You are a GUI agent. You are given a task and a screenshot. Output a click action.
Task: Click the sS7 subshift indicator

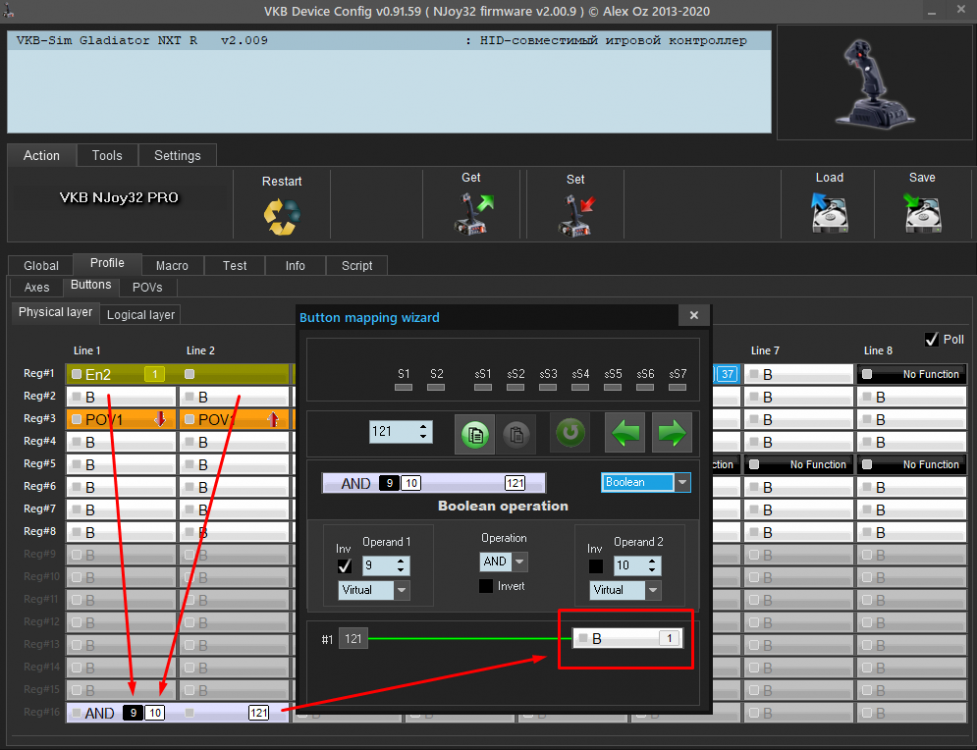tap(677, 387)
